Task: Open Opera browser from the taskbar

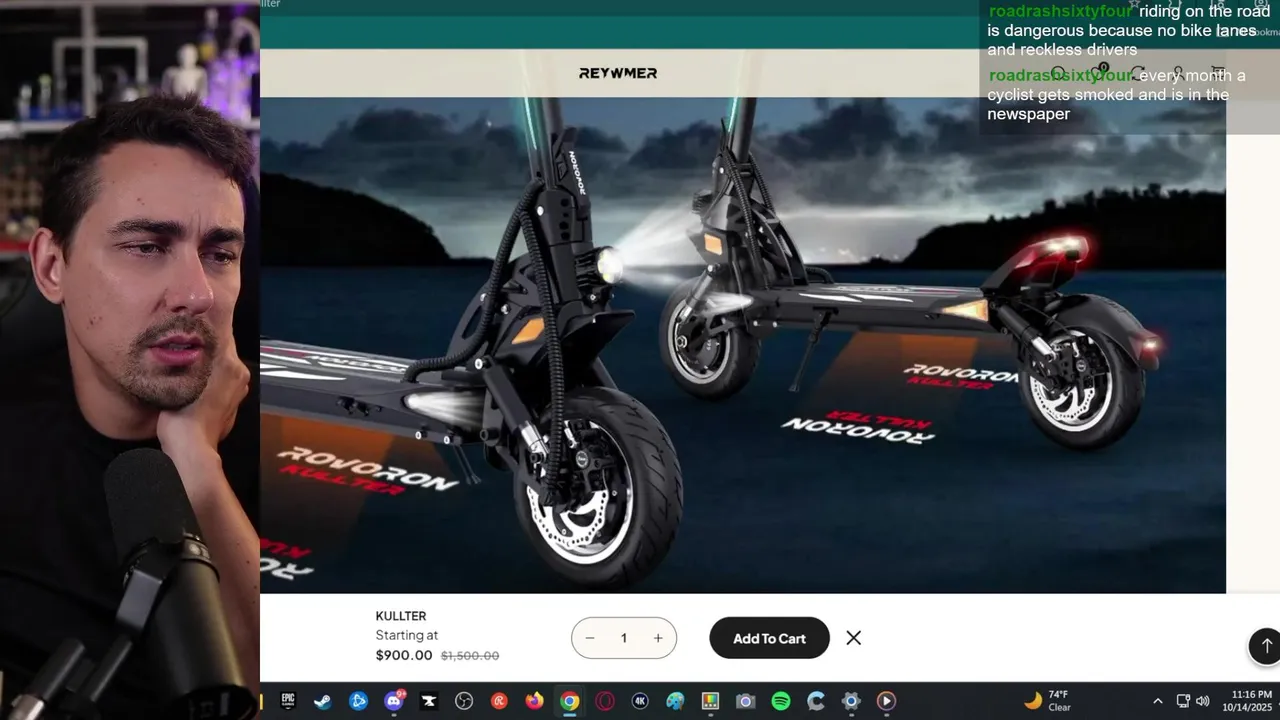Action: tap(605, 701)
